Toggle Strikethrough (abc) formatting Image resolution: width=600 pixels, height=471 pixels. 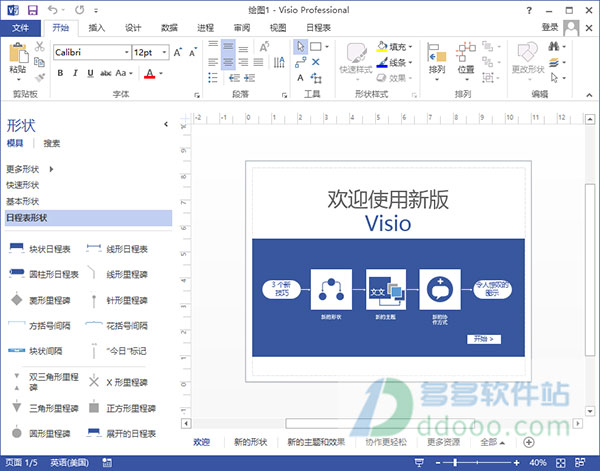click(106, 73)
